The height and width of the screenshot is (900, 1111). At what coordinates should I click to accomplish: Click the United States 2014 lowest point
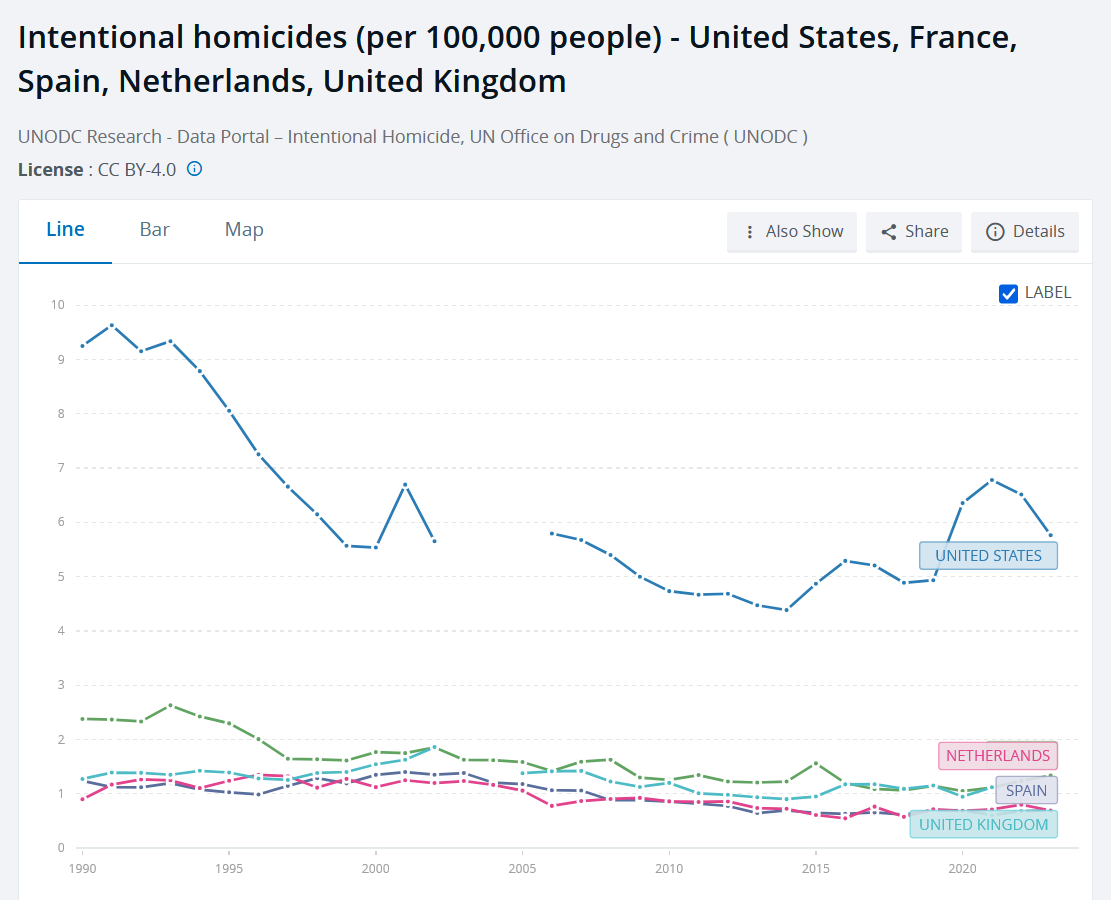pyautogui.click(x=786, y=610)
